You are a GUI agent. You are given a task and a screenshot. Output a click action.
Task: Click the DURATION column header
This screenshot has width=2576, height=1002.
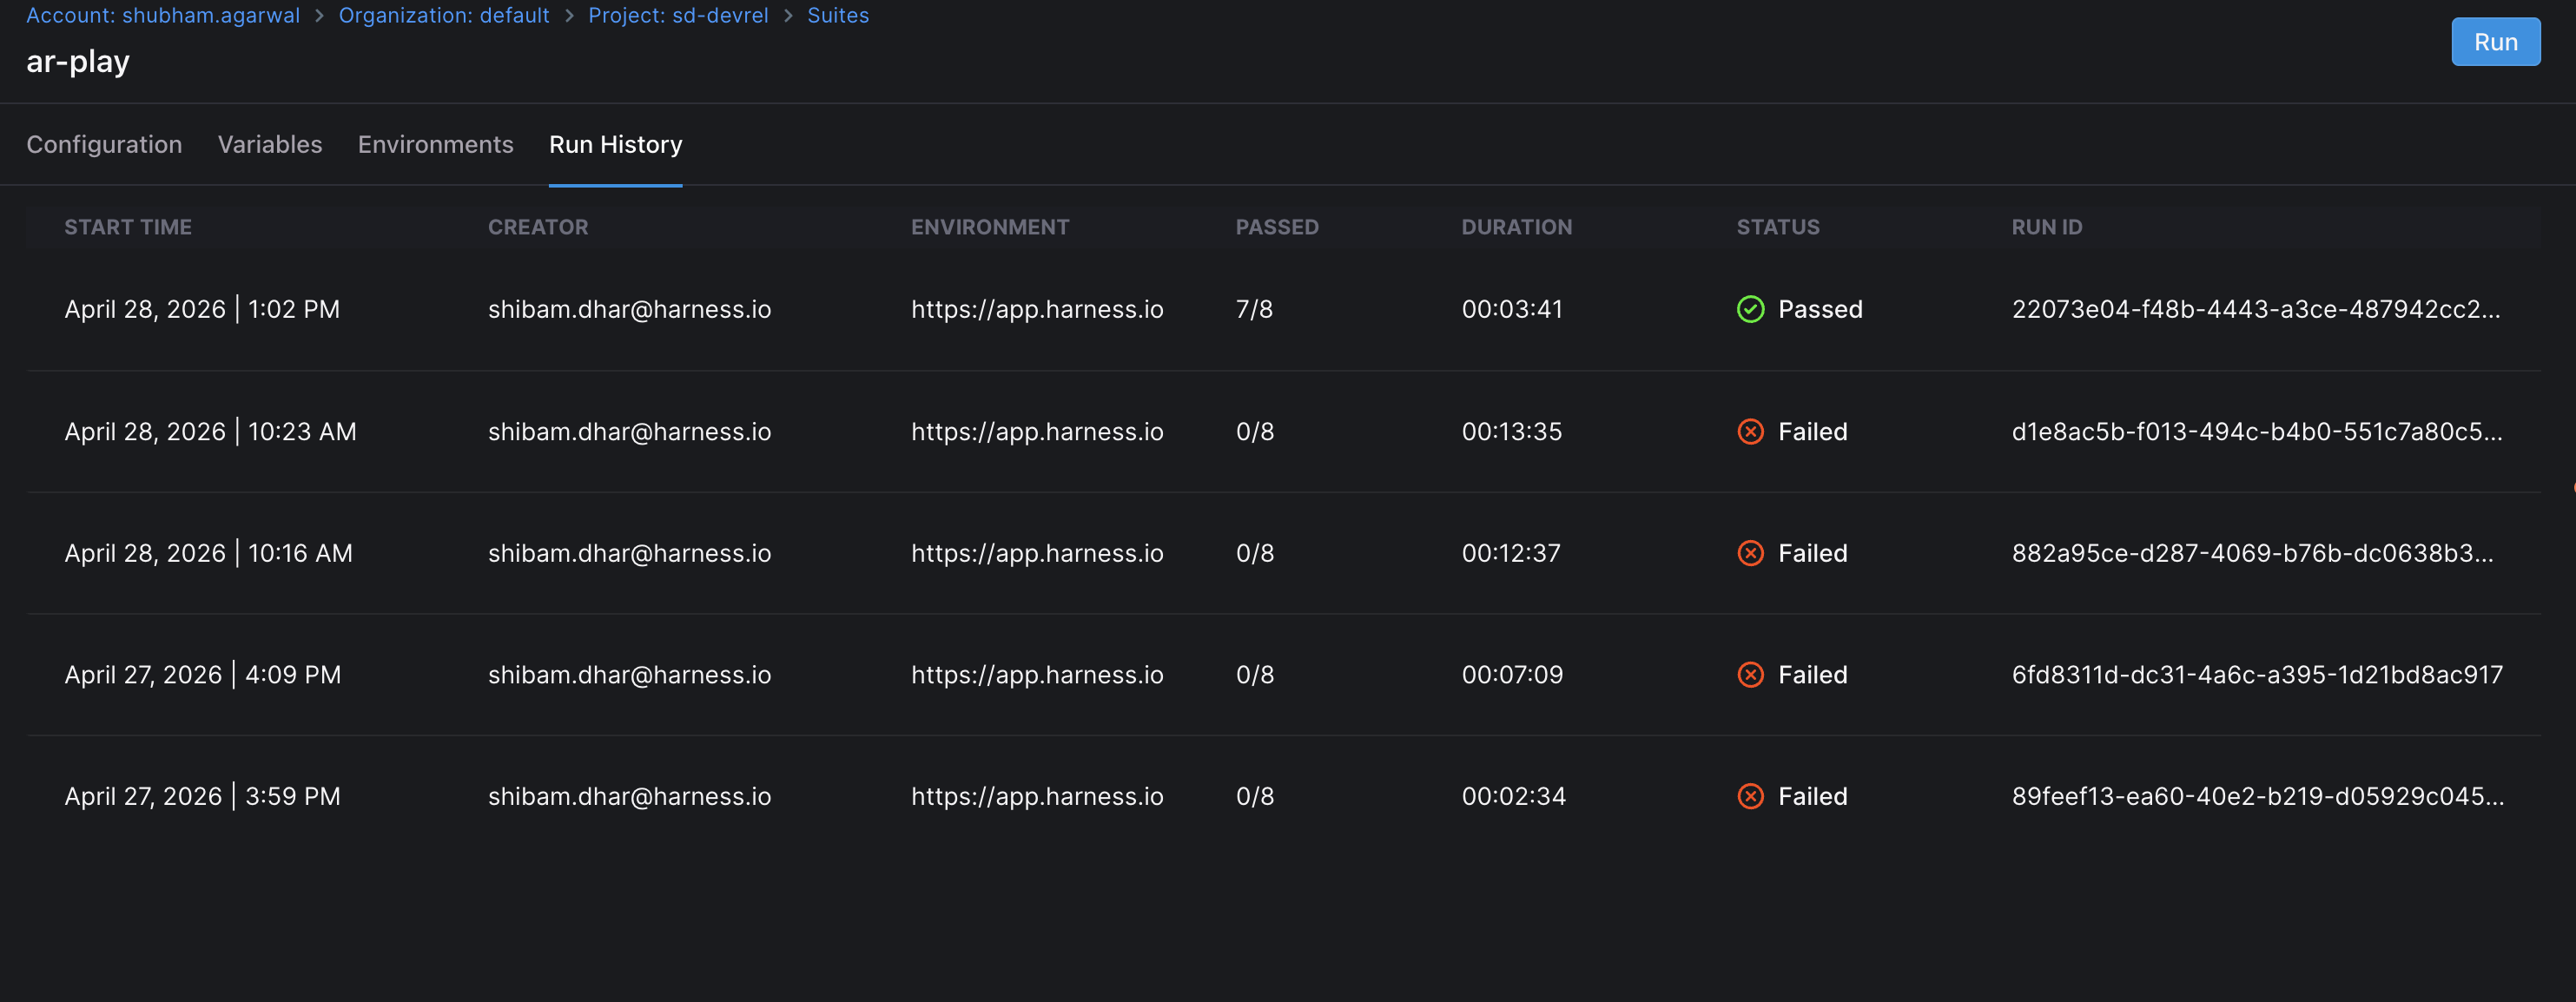coord(1516,227)
